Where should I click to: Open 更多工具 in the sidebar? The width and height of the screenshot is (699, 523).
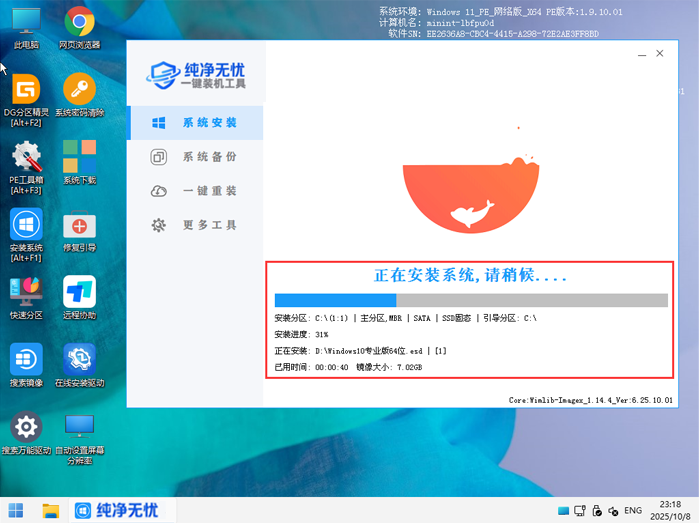(196, 225)
